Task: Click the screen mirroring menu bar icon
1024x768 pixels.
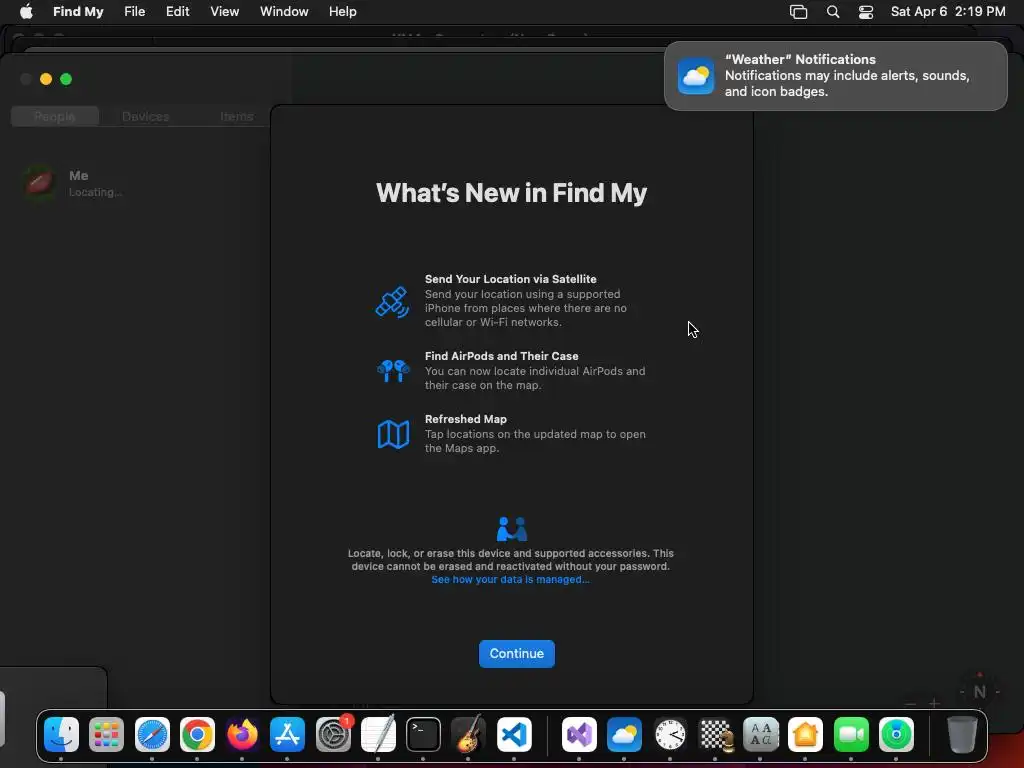Action: [798, 12]
